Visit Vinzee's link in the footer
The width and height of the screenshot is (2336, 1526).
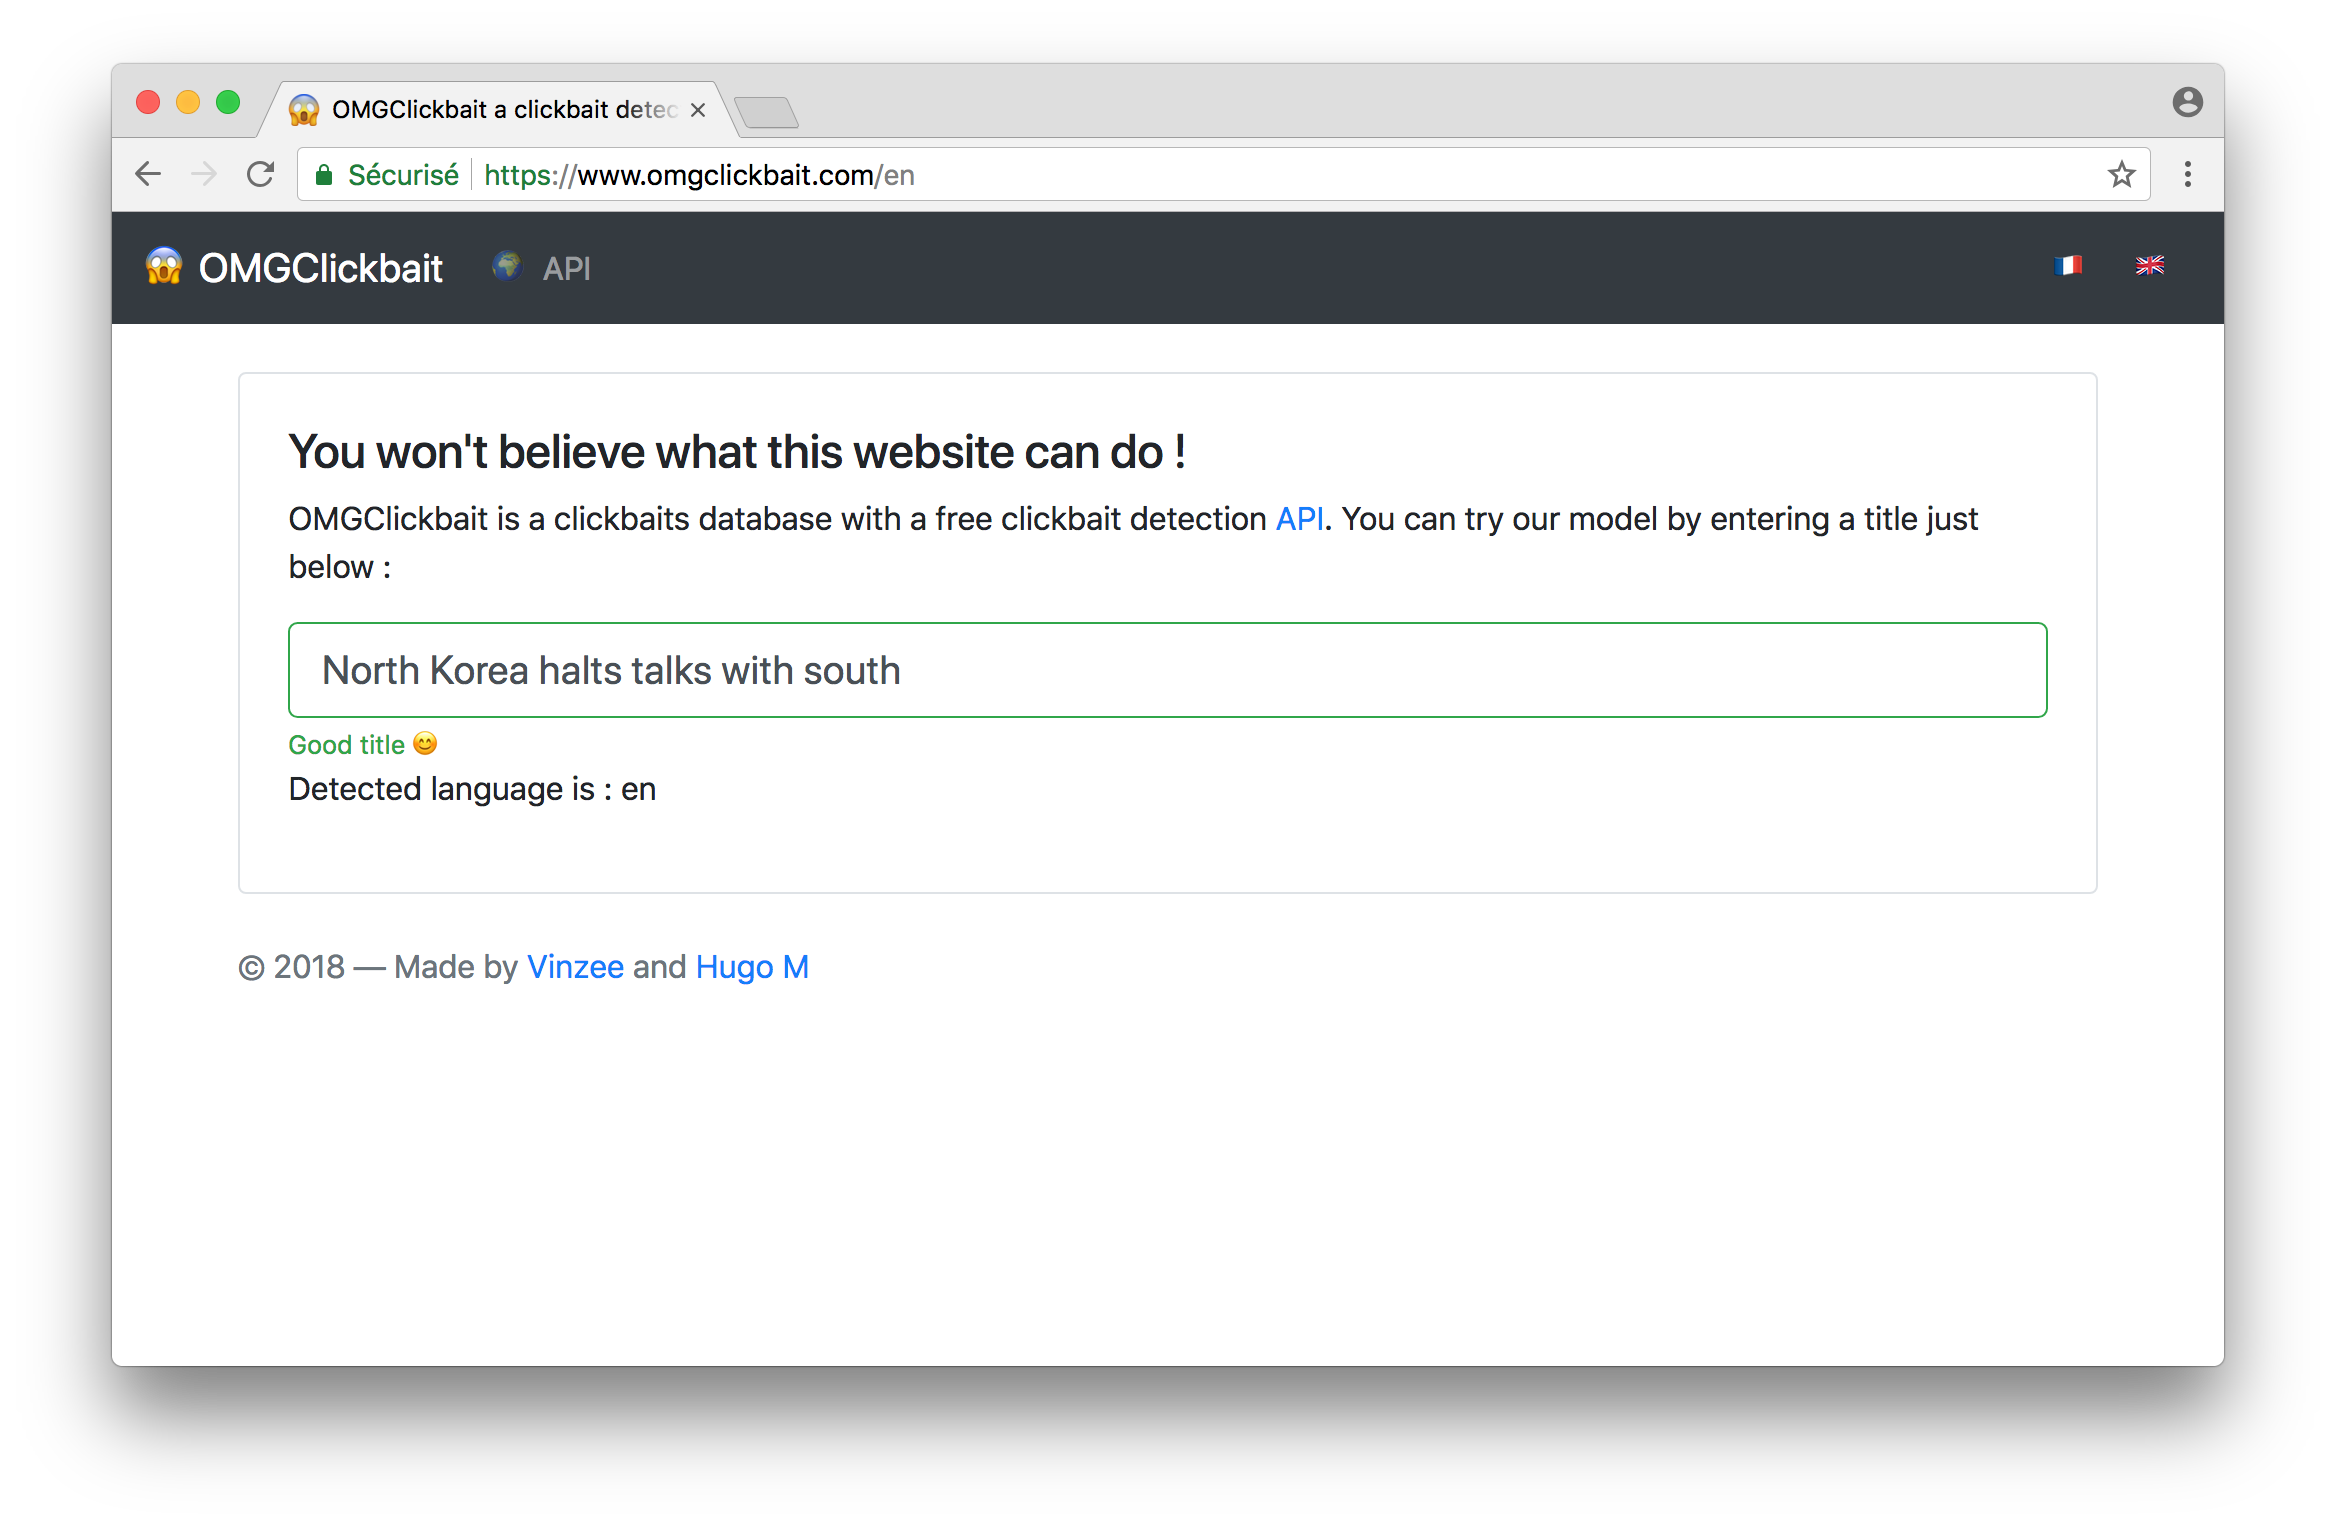point(575,967)
